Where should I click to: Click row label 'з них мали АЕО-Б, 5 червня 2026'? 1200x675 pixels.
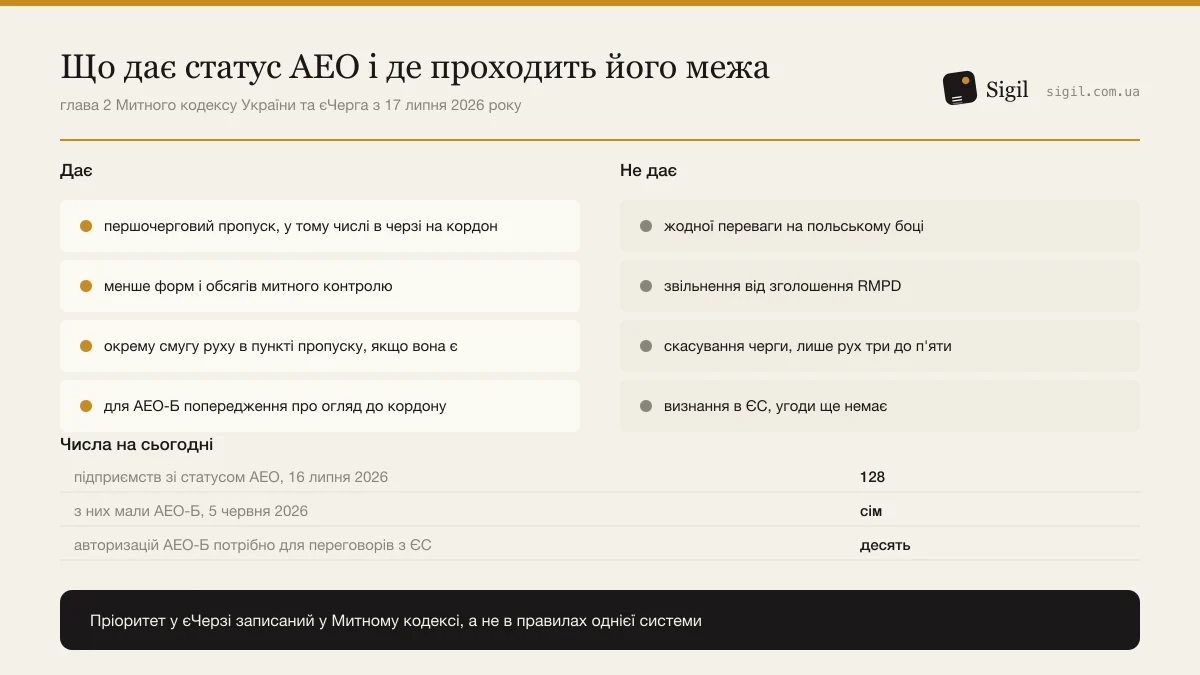point(191,511)
